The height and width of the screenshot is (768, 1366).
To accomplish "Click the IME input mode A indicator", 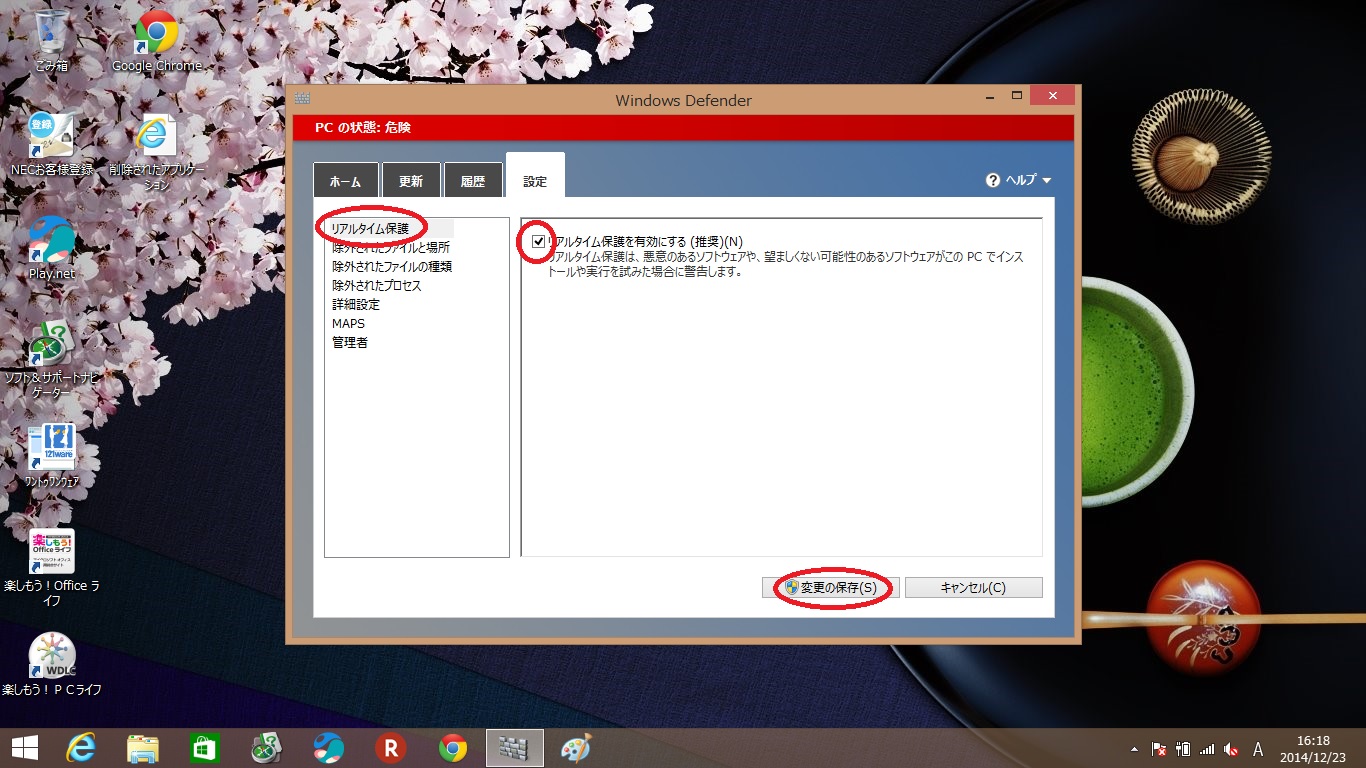I will coord(1258,749).
